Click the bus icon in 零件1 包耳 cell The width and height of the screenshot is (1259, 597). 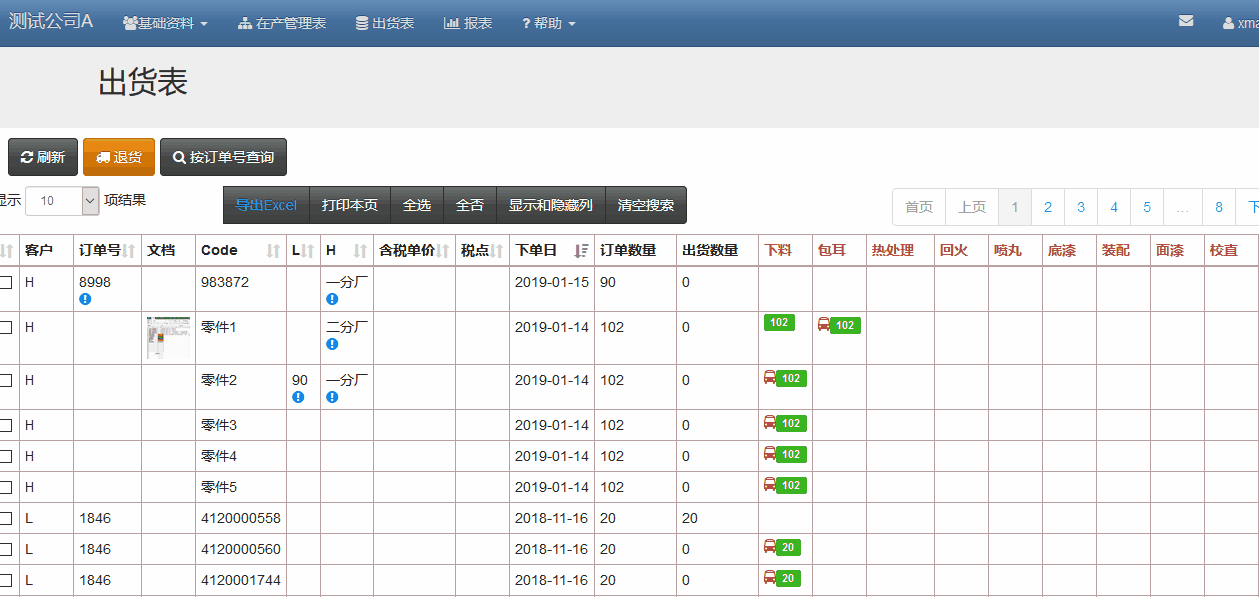(x=824, y=324)
